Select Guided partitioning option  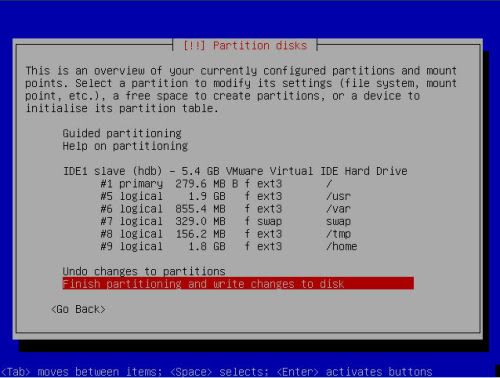point(122,134)
